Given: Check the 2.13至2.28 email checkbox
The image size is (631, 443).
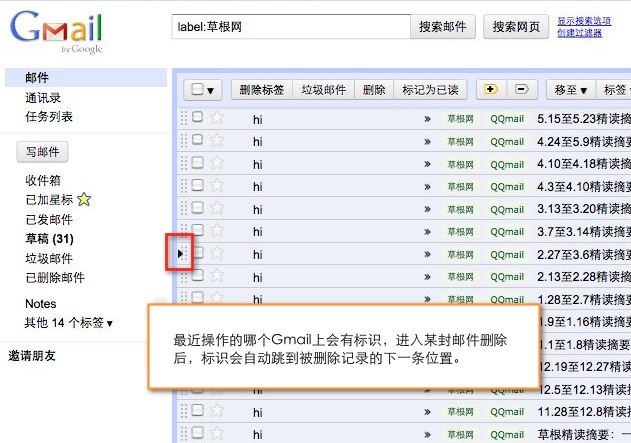Looking at the screenshot, I should pyautogui.click(x=197, y=275).
